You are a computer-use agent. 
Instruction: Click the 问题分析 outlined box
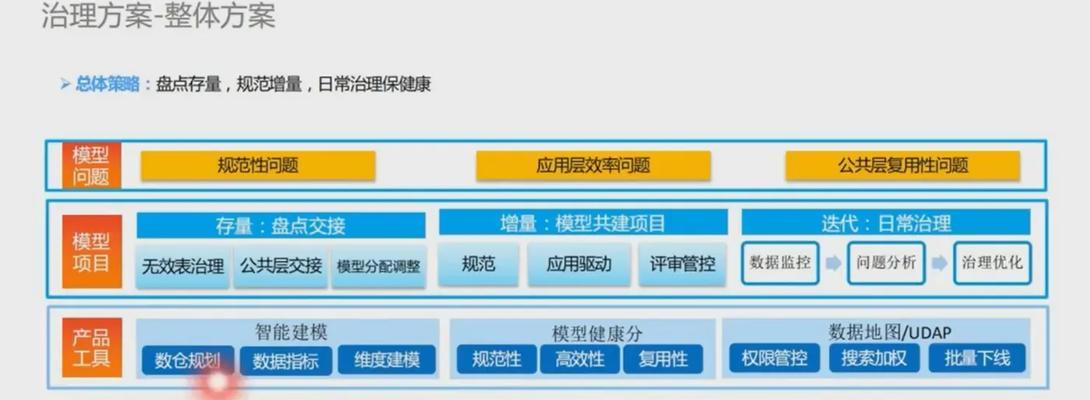click(886, 263)
